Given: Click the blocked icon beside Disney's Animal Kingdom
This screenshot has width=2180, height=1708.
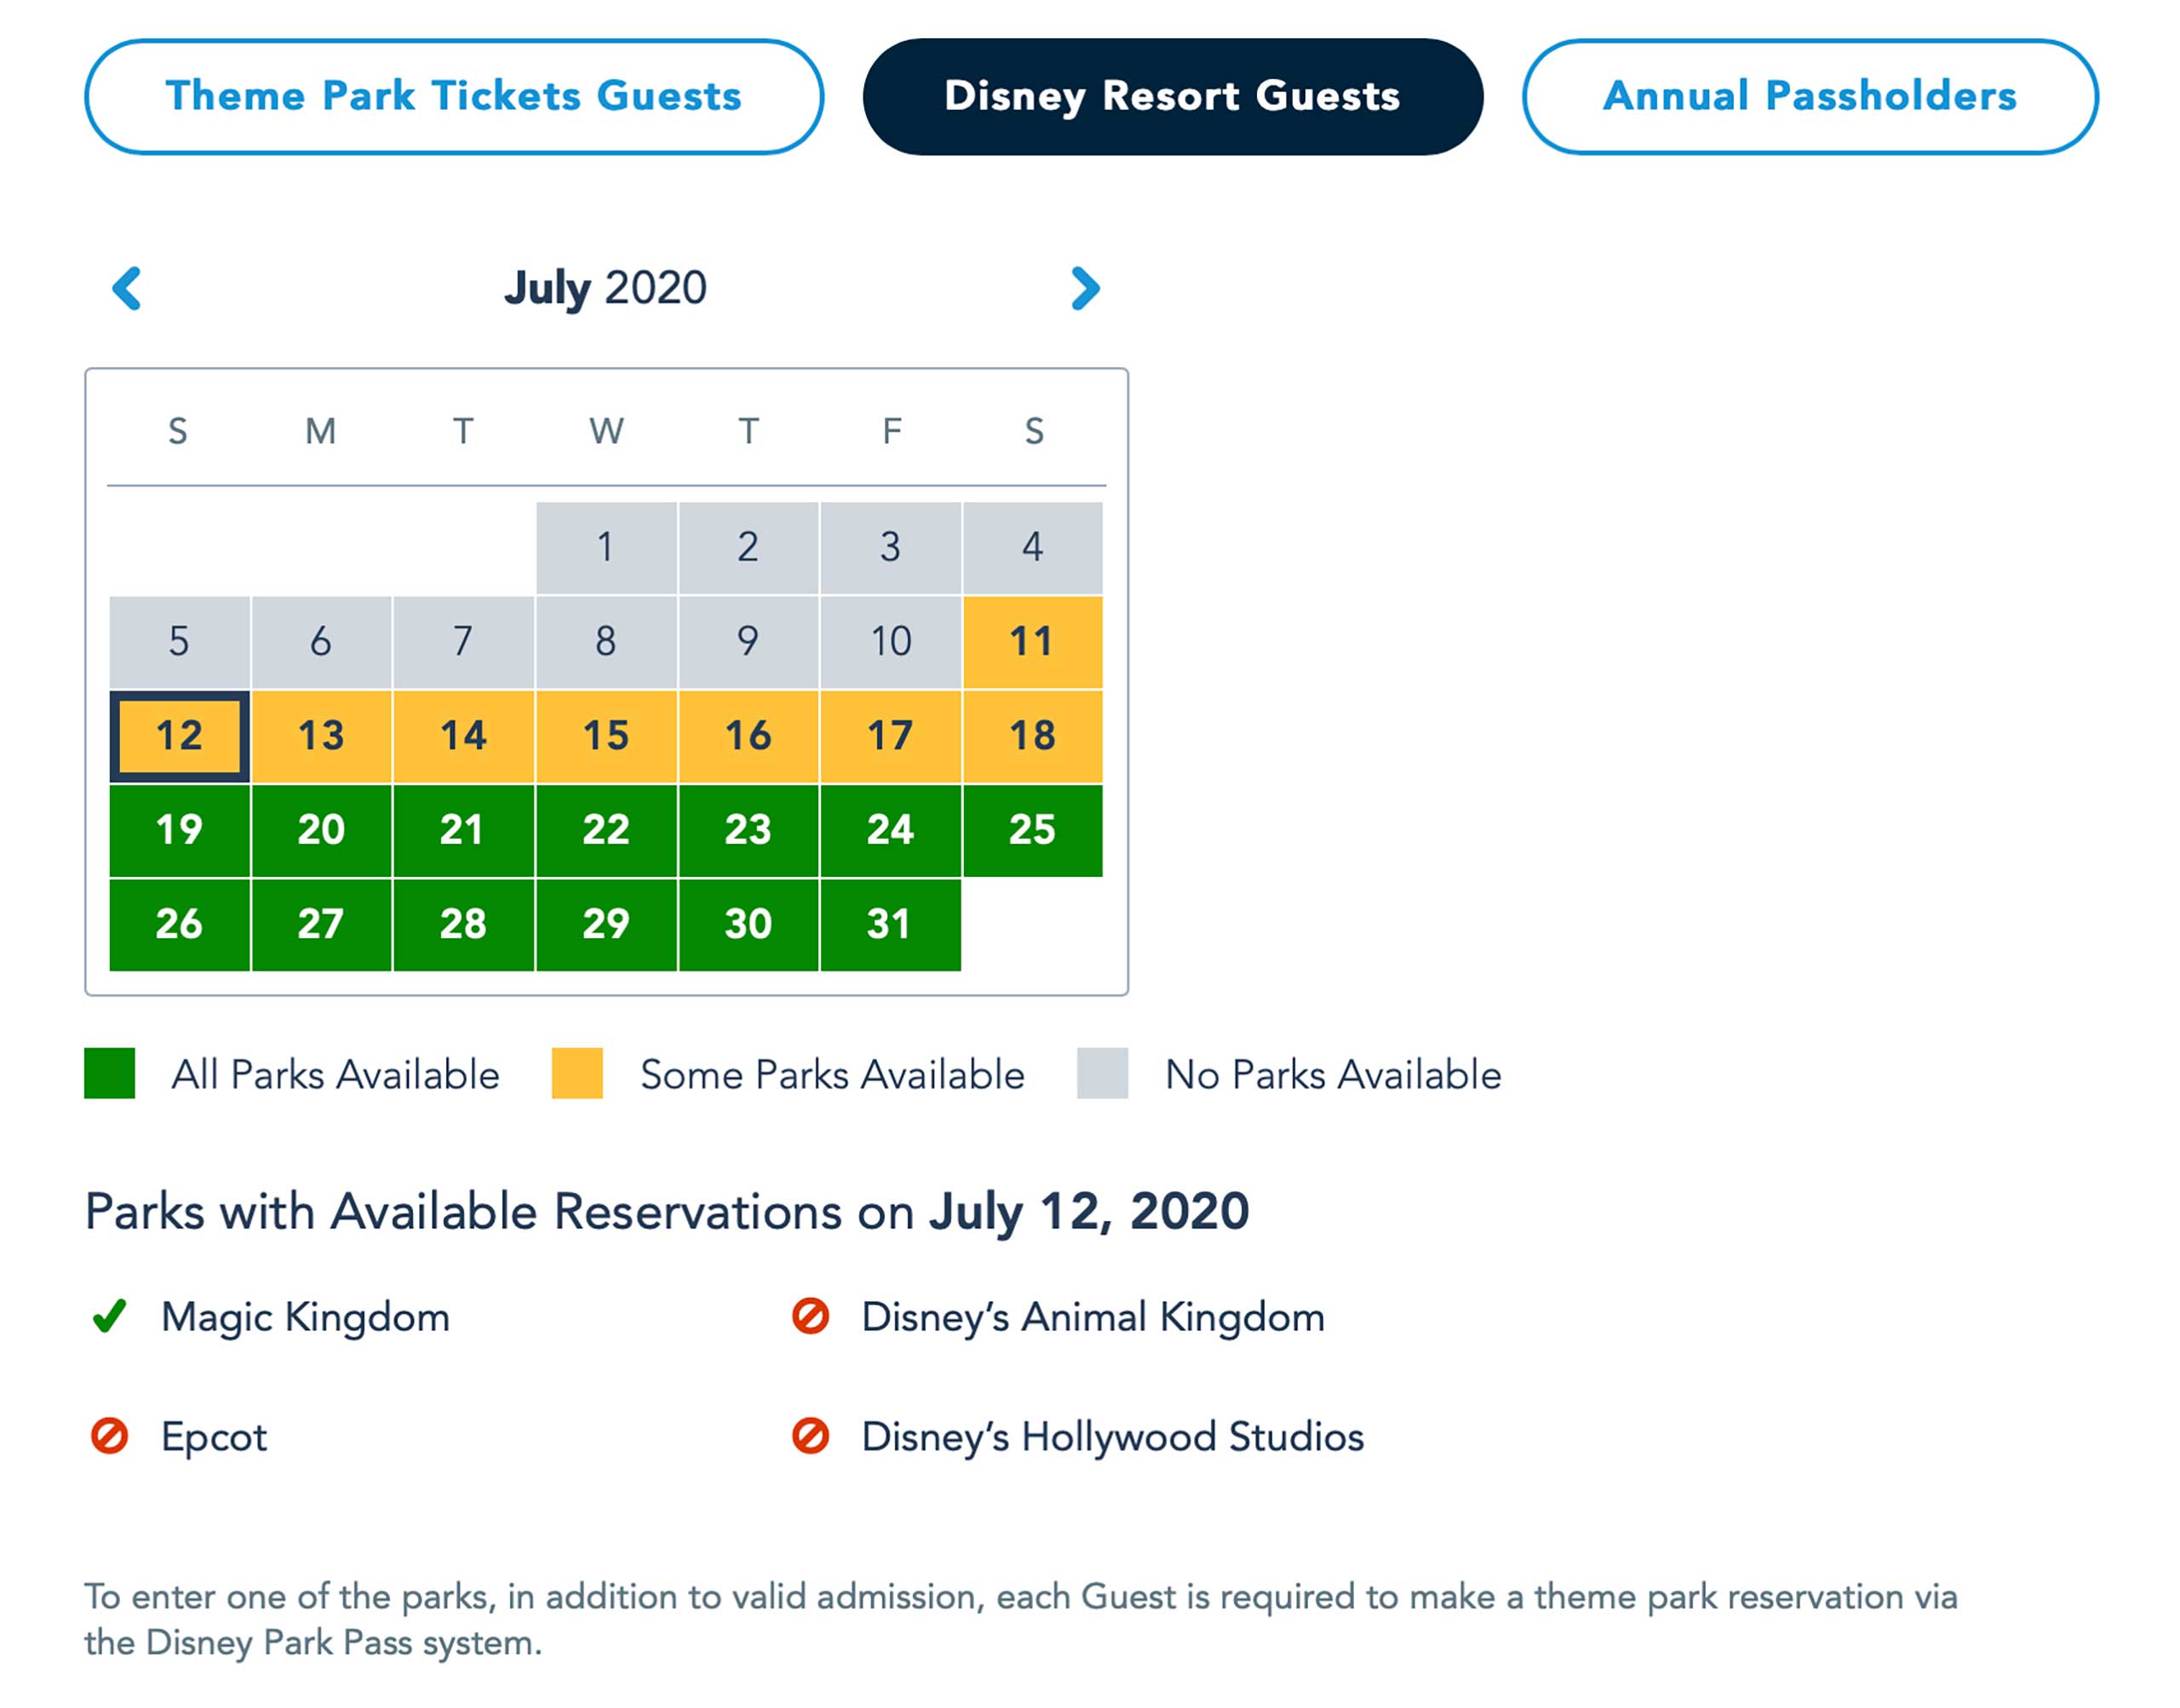Looking at the screenshot, I should pyautogui.click(x=812, y=1318).
